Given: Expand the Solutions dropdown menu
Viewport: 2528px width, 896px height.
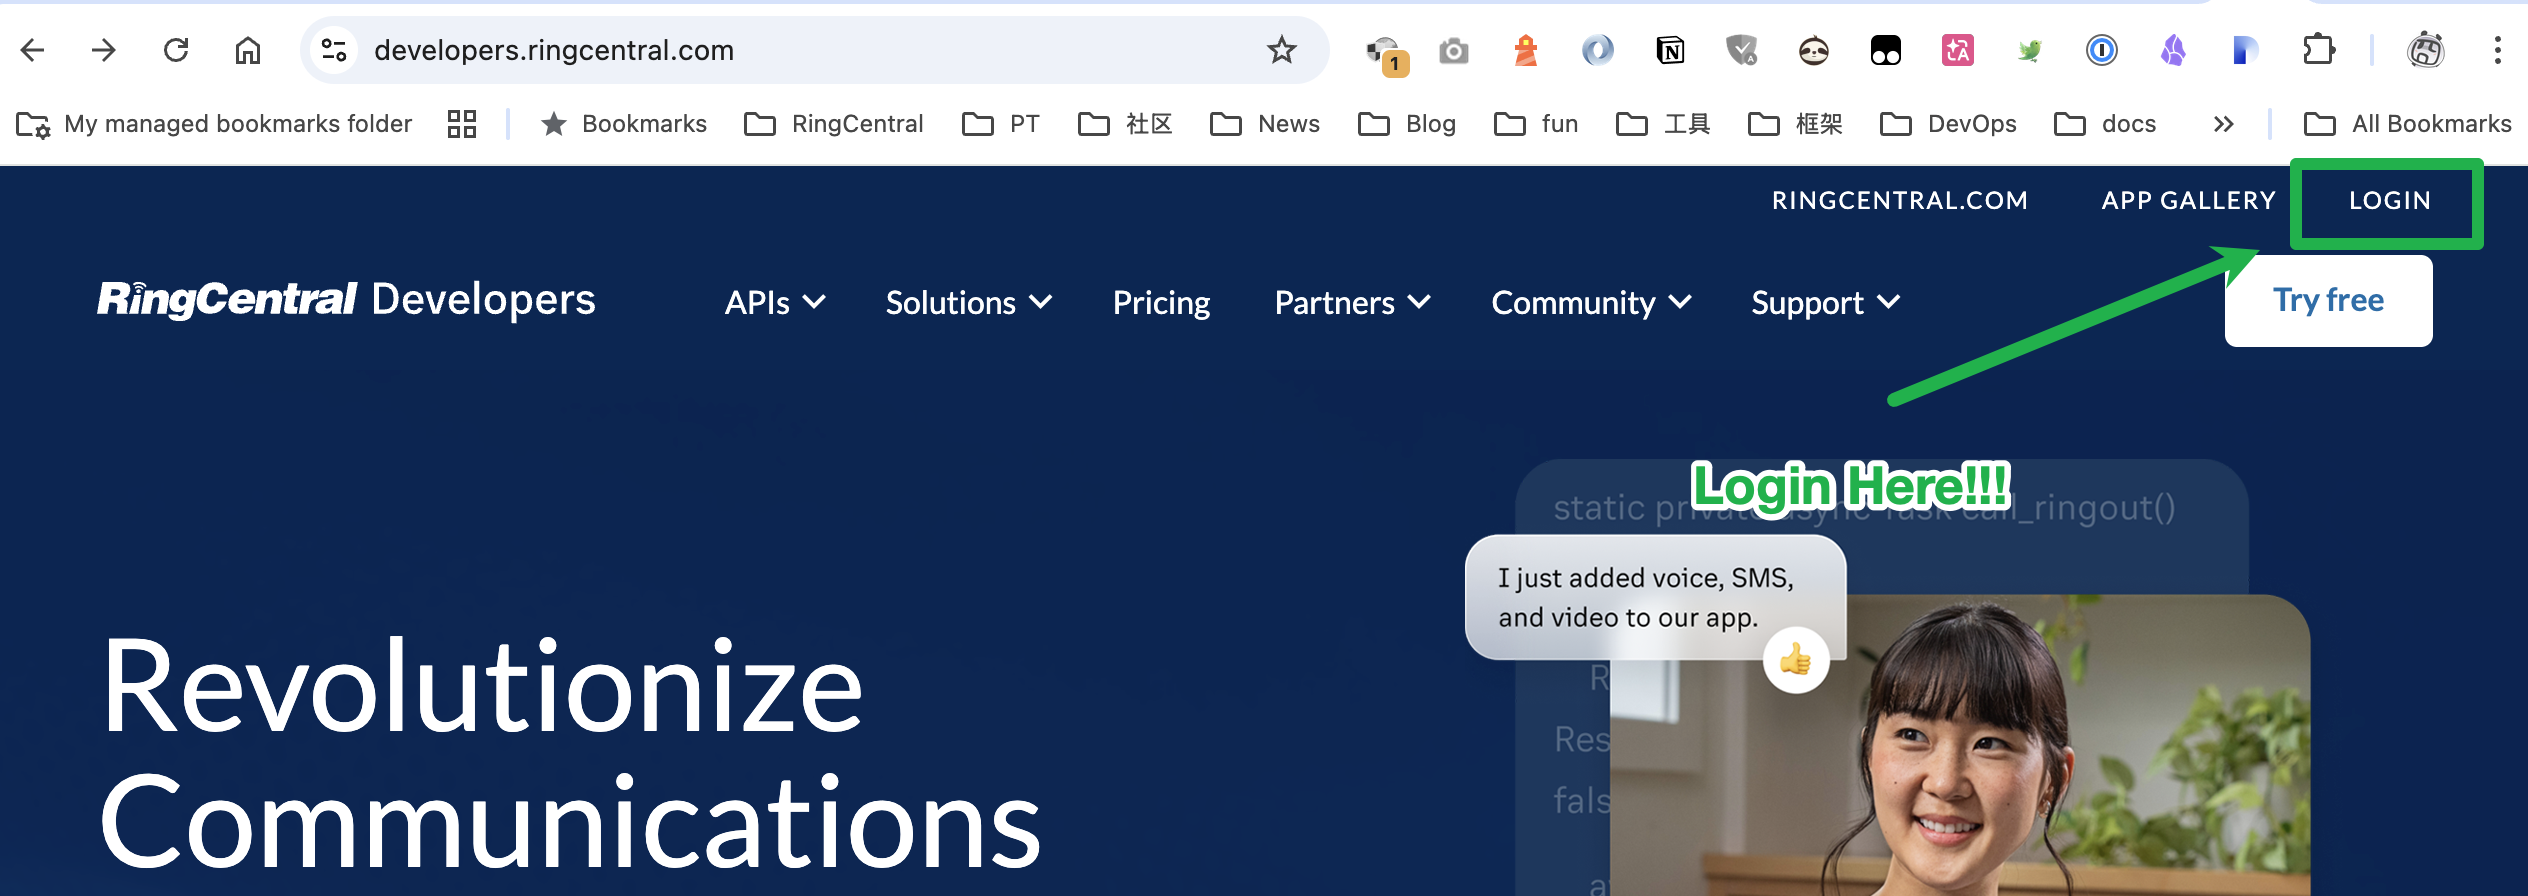Looking at the screenshot, I should point(969,302).
